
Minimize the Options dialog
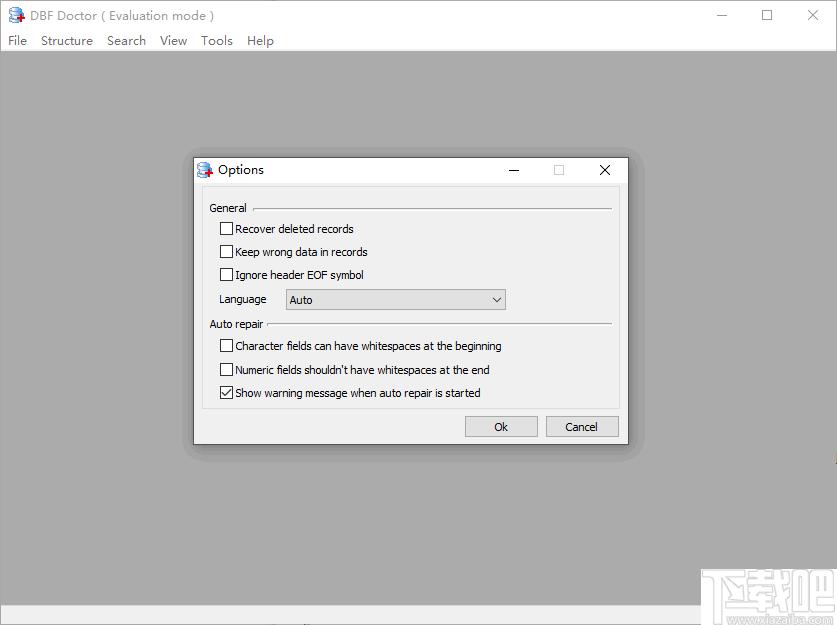514,170
